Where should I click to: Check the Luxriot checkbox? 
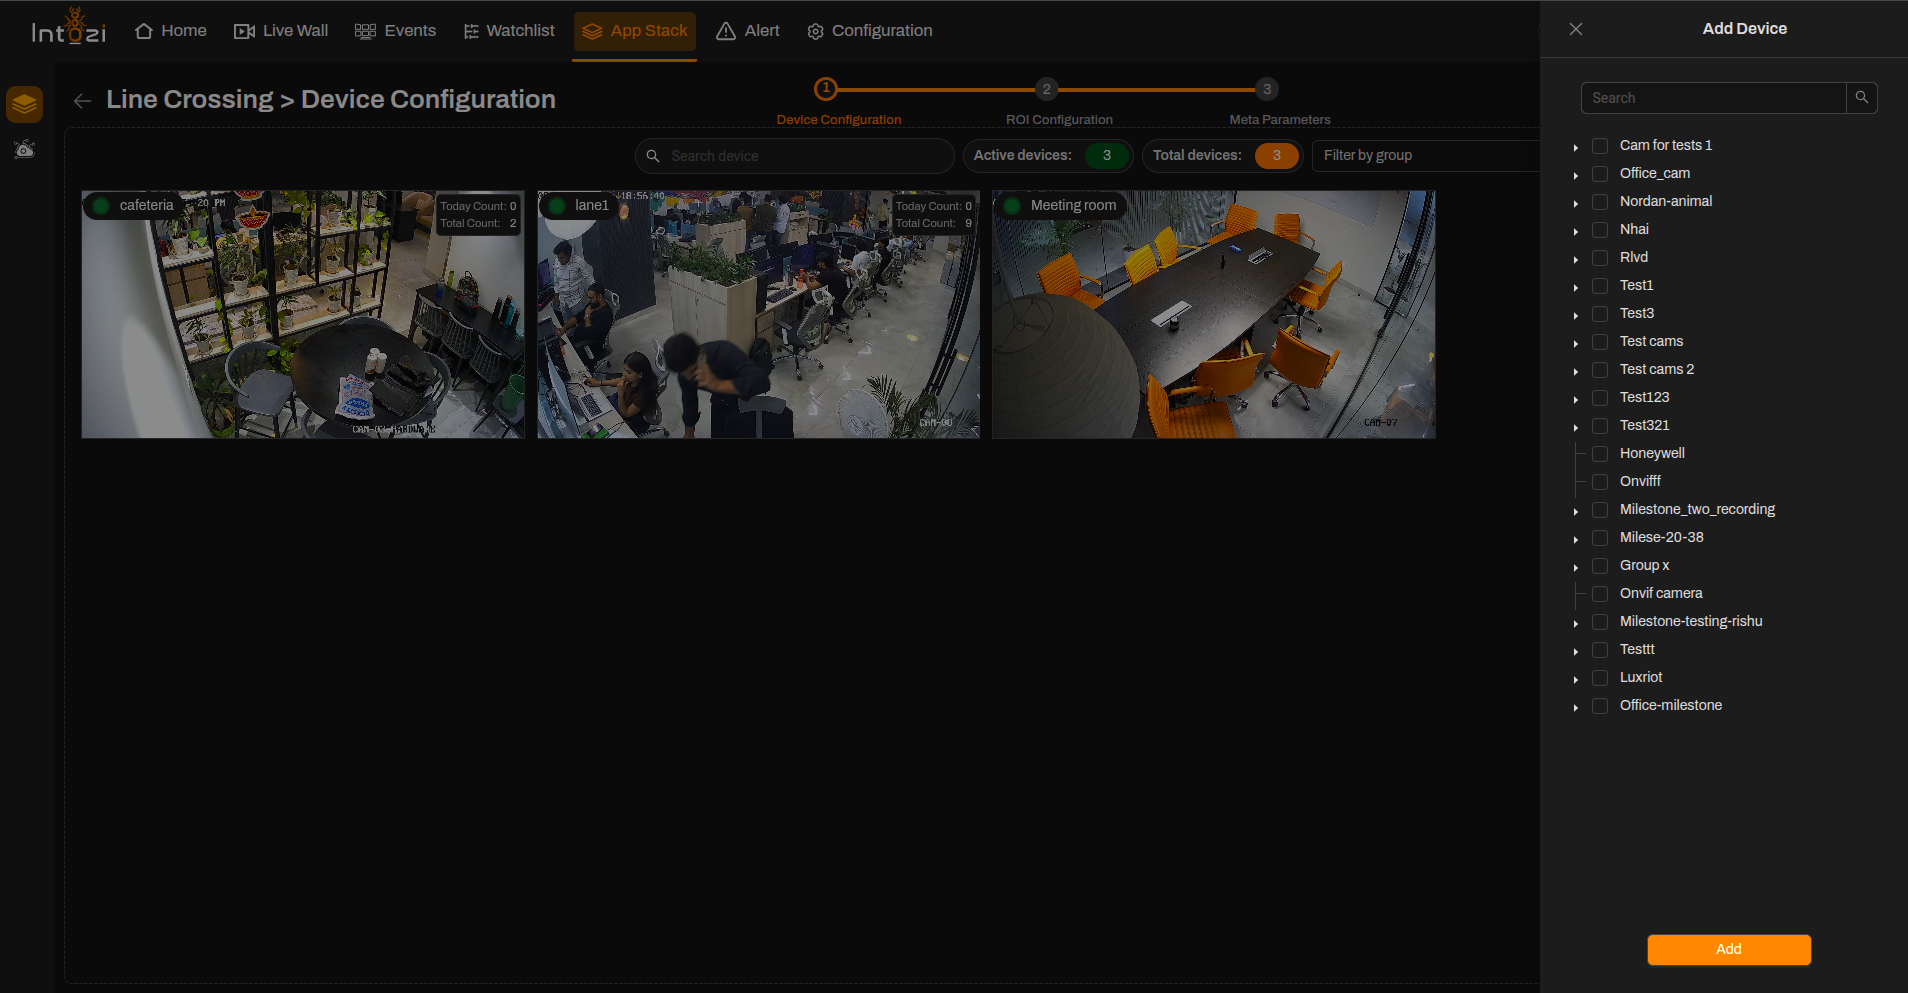tap(1600, 678)
